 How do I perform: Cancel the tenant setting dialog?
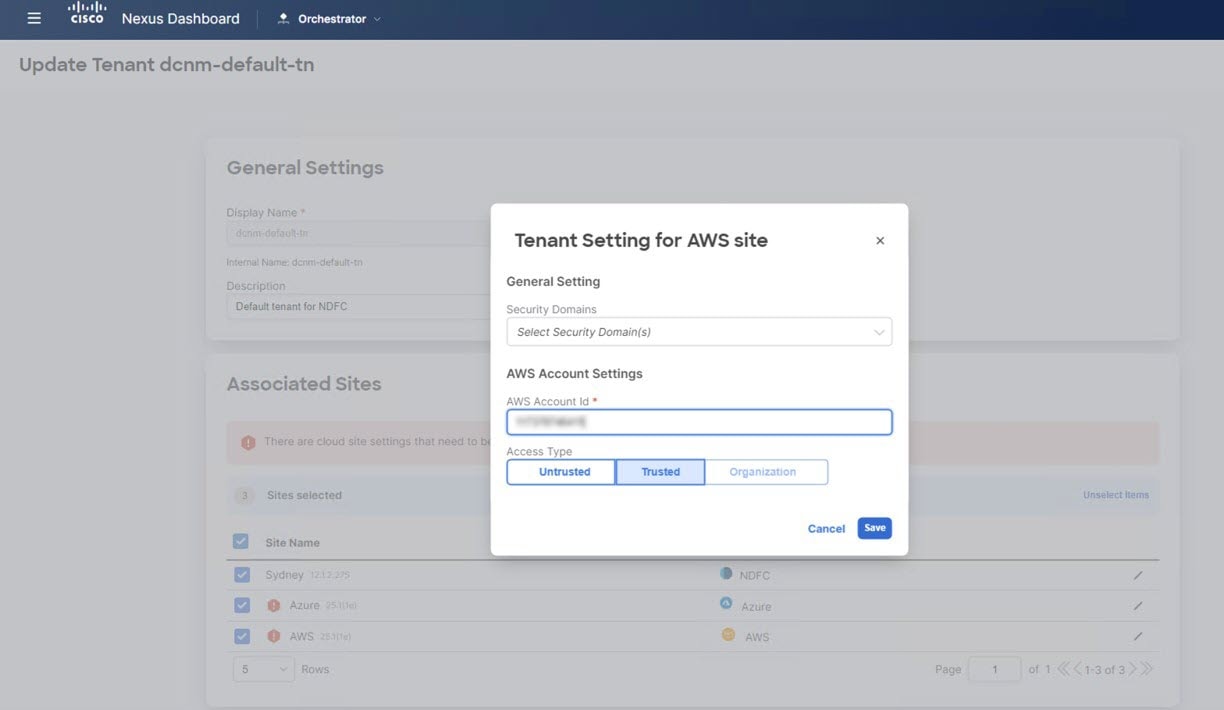pos(826,529)
